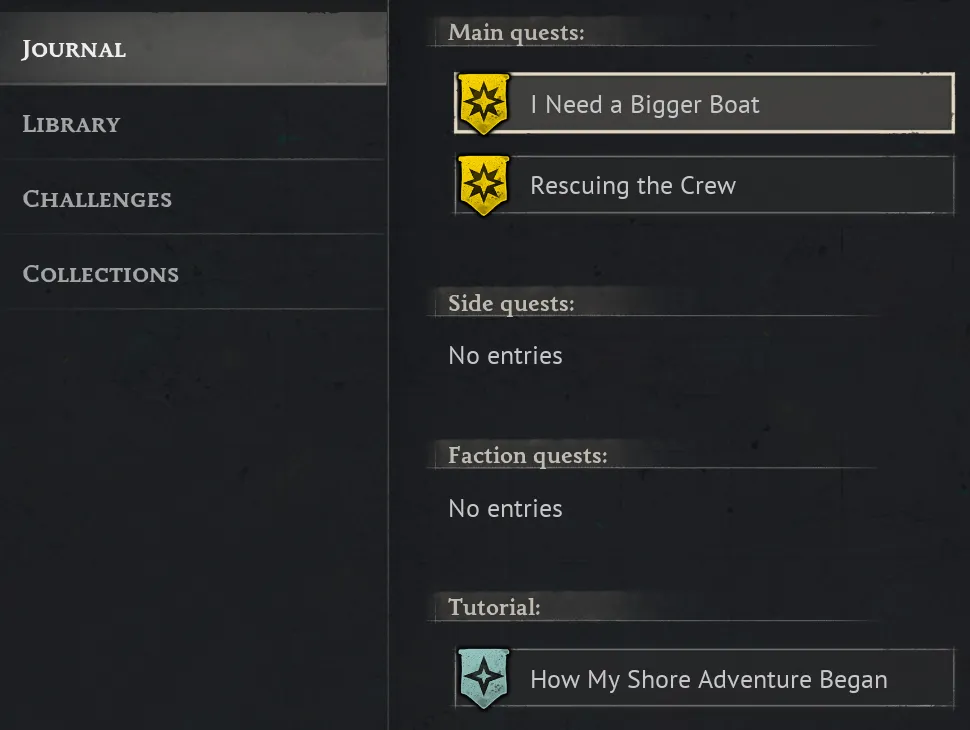Click the divider line under Faction quests header
Screen dimensions: 970x730
(x=650, y=469)
